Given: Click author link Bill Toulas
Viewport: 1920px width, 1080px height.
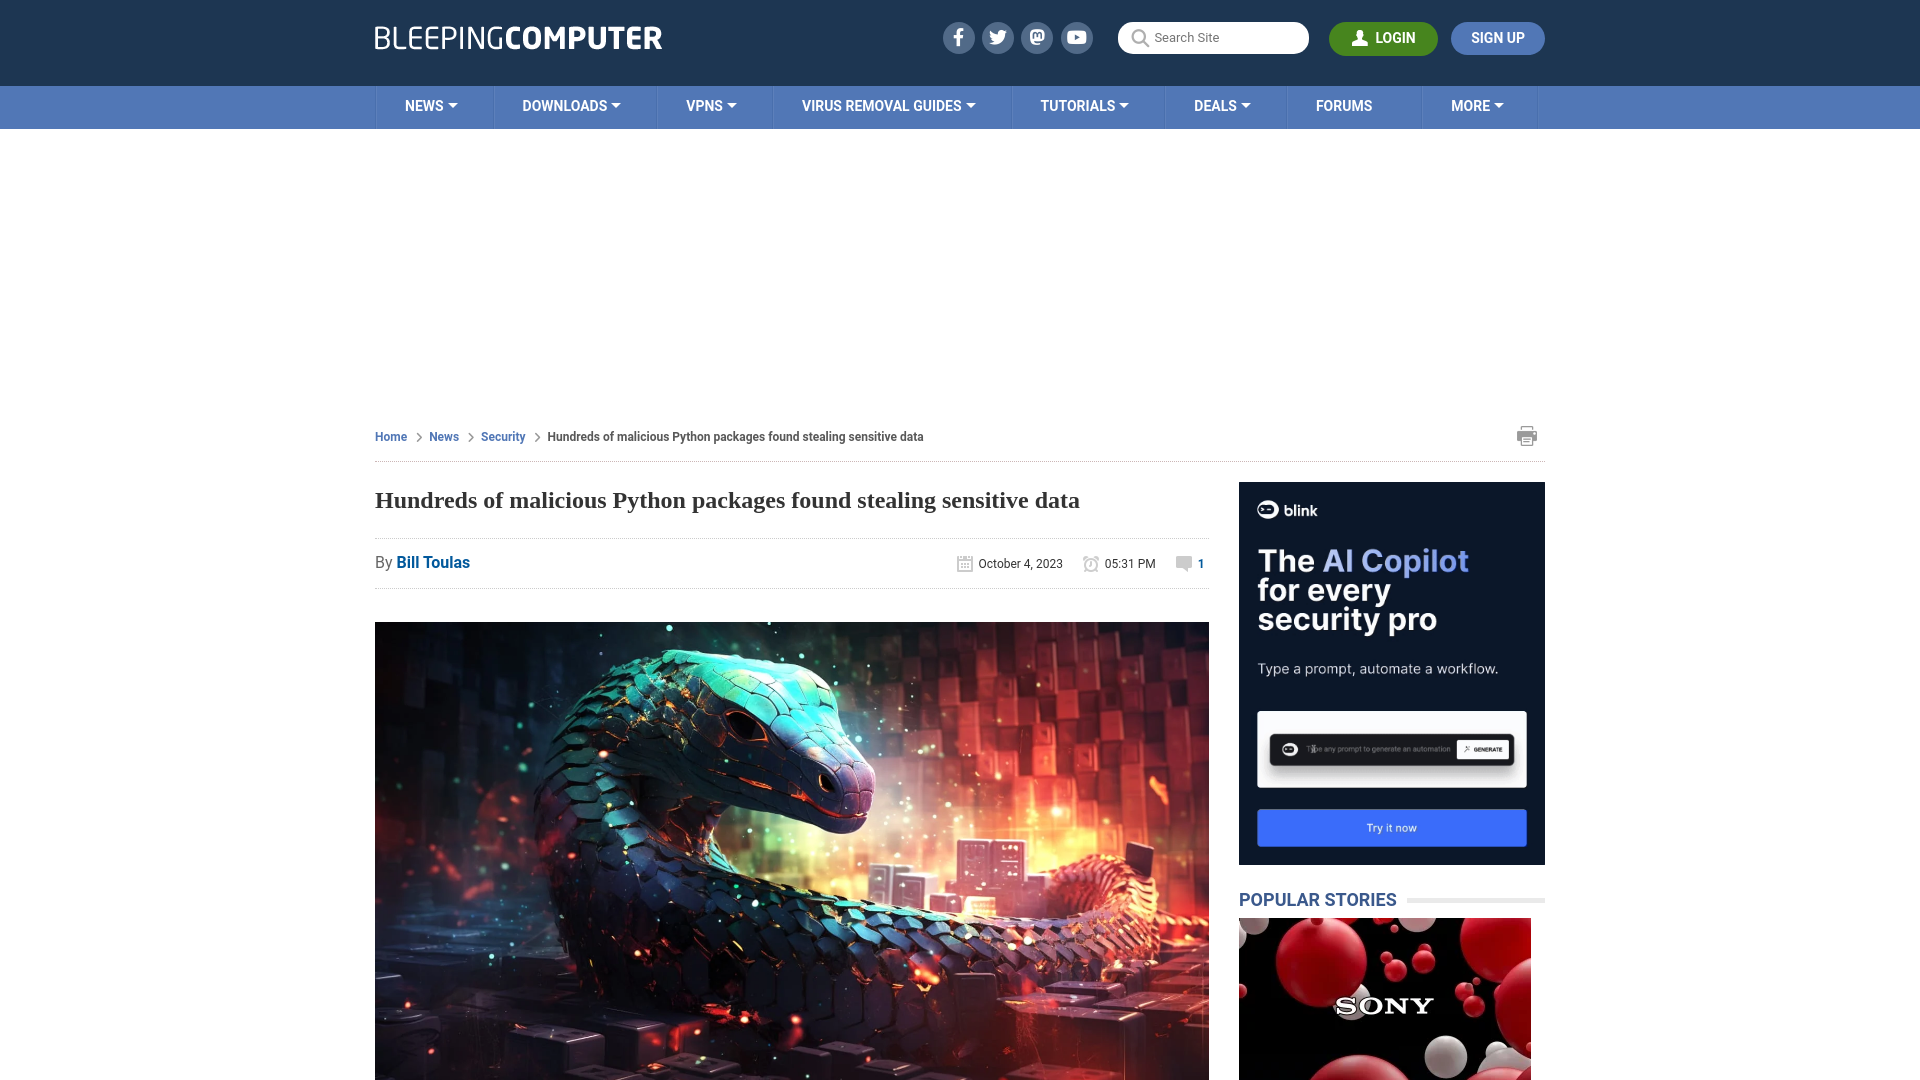Looking at the screenshot, I should pyautogui.click(x=433, y=562).
